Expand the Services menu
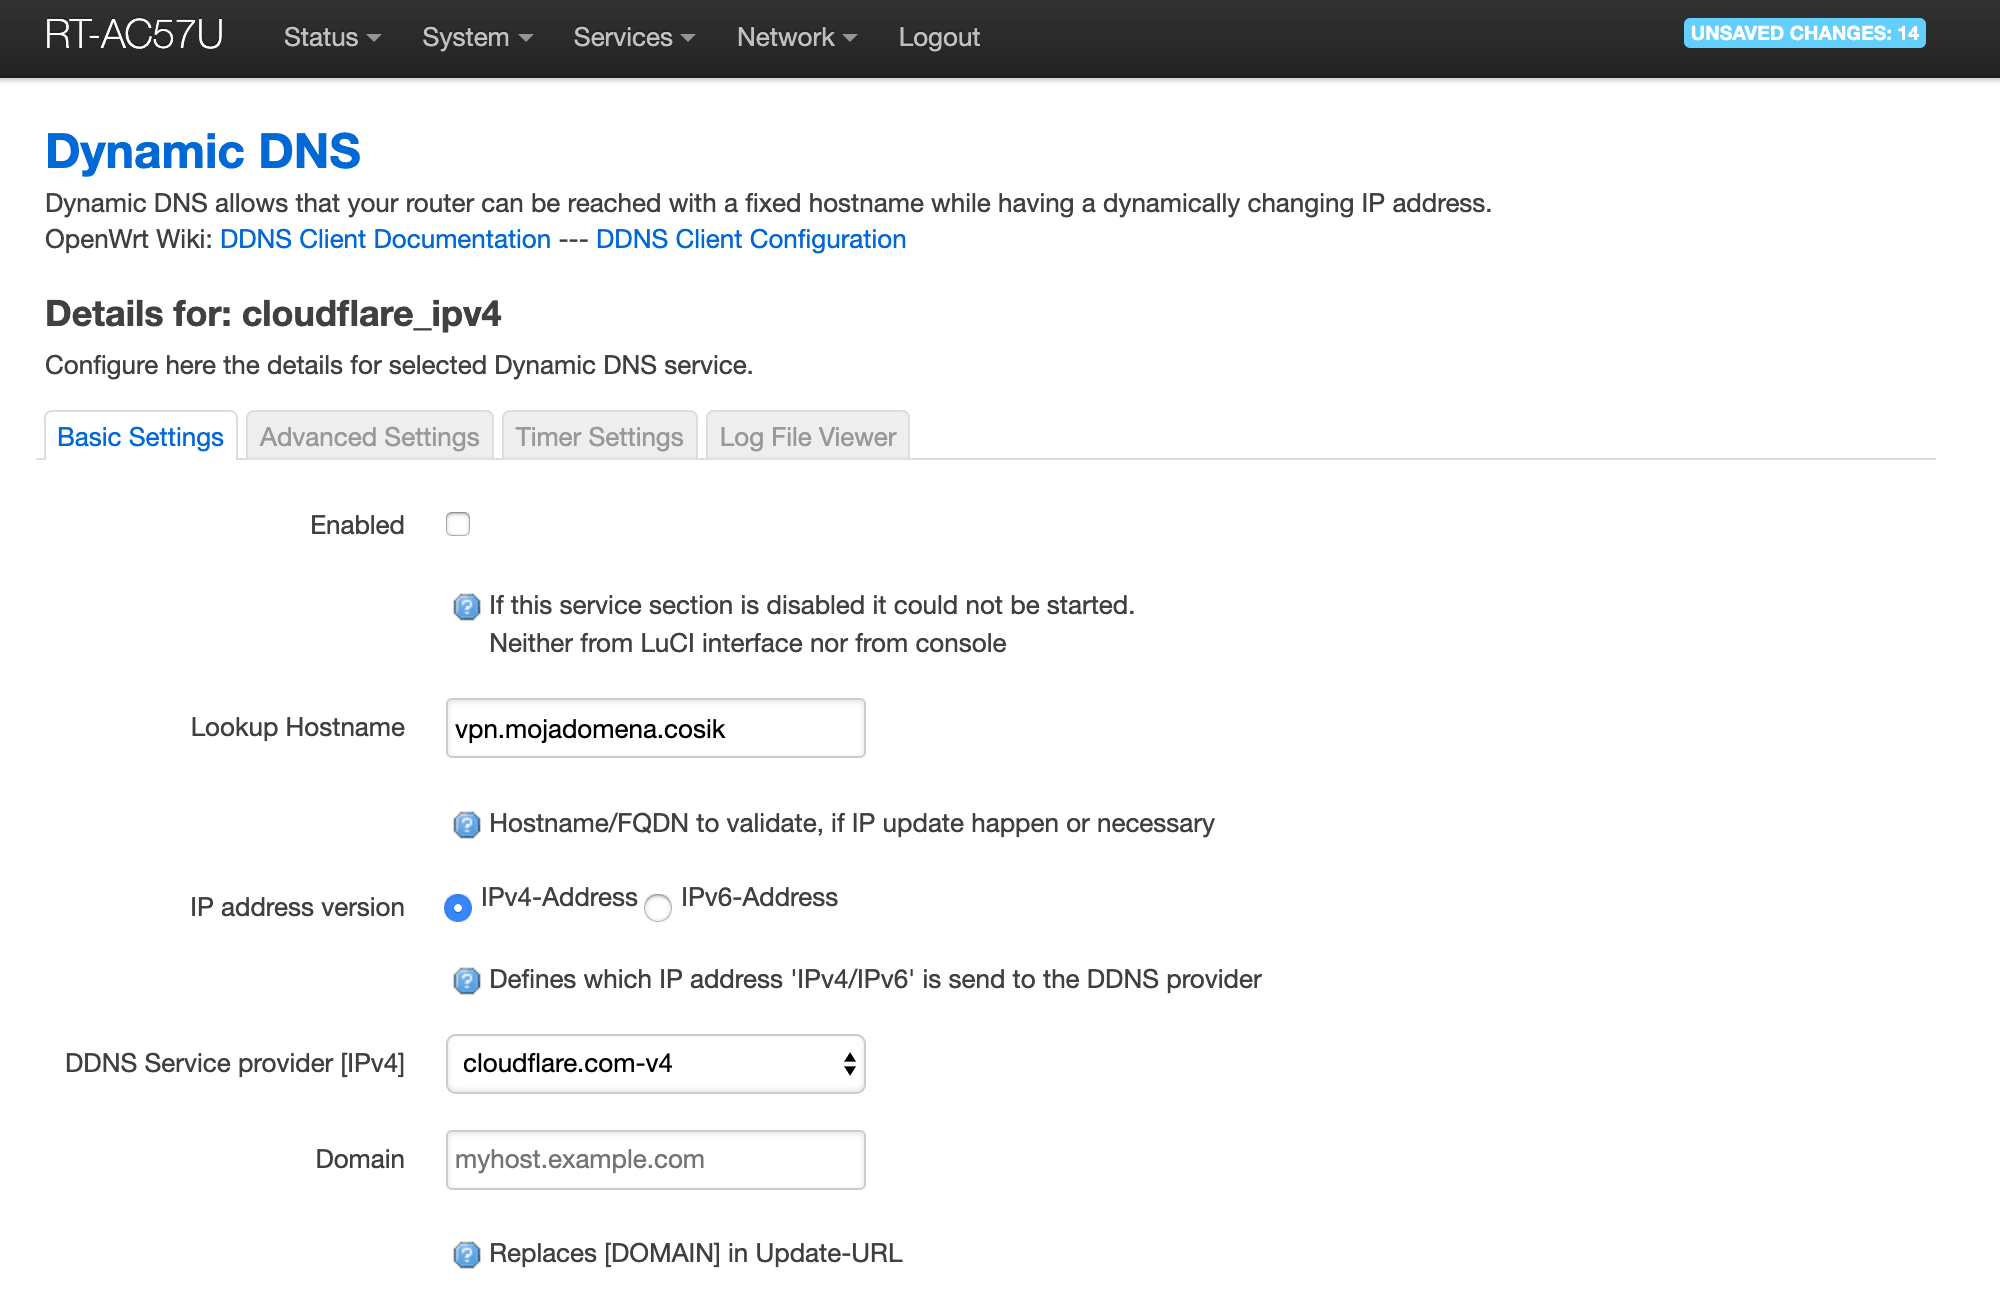The height and width of the screenshot is (1300, 2000). click(634, 37)
